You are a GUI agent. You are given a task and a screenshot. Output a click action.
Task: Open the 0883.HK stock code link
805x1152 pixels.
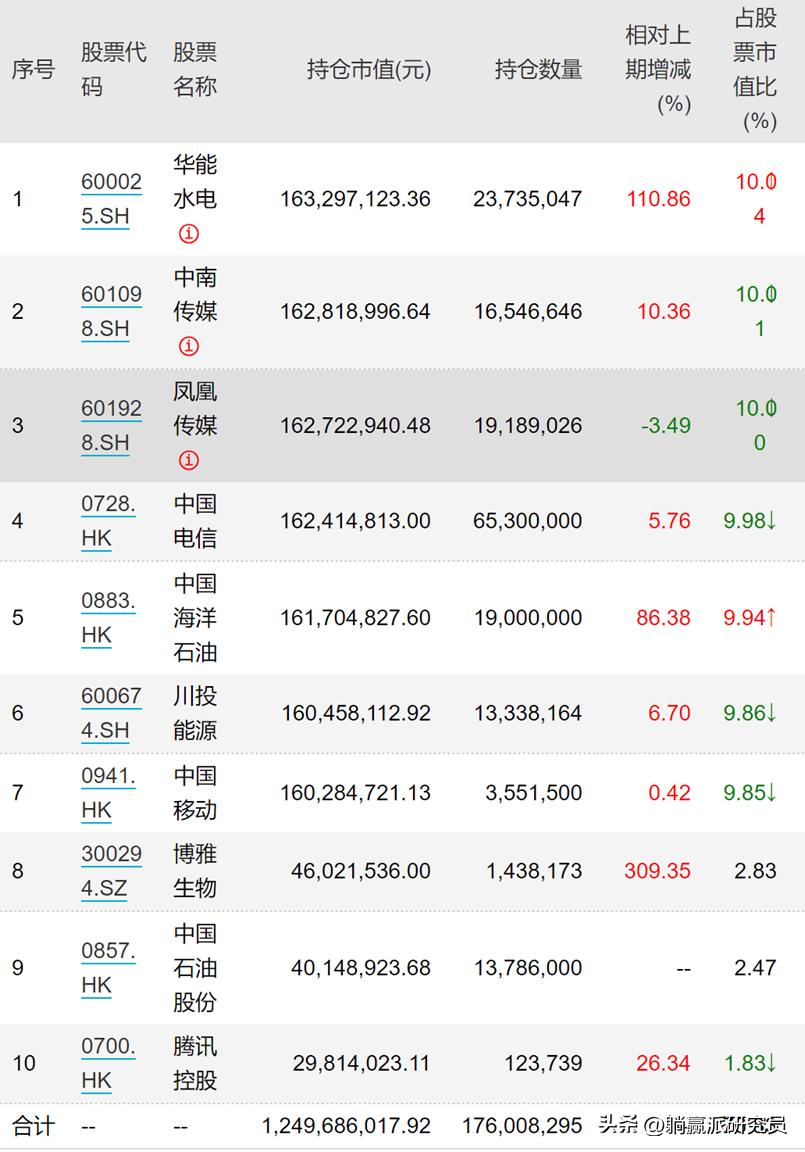point(107,617)
